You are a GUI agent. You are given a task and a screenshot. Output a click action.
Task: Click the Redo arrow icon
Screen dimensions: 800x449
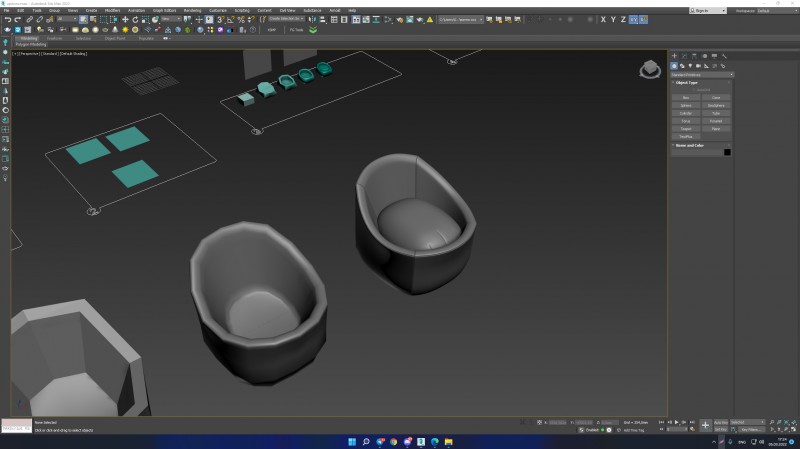pos(17,20)
